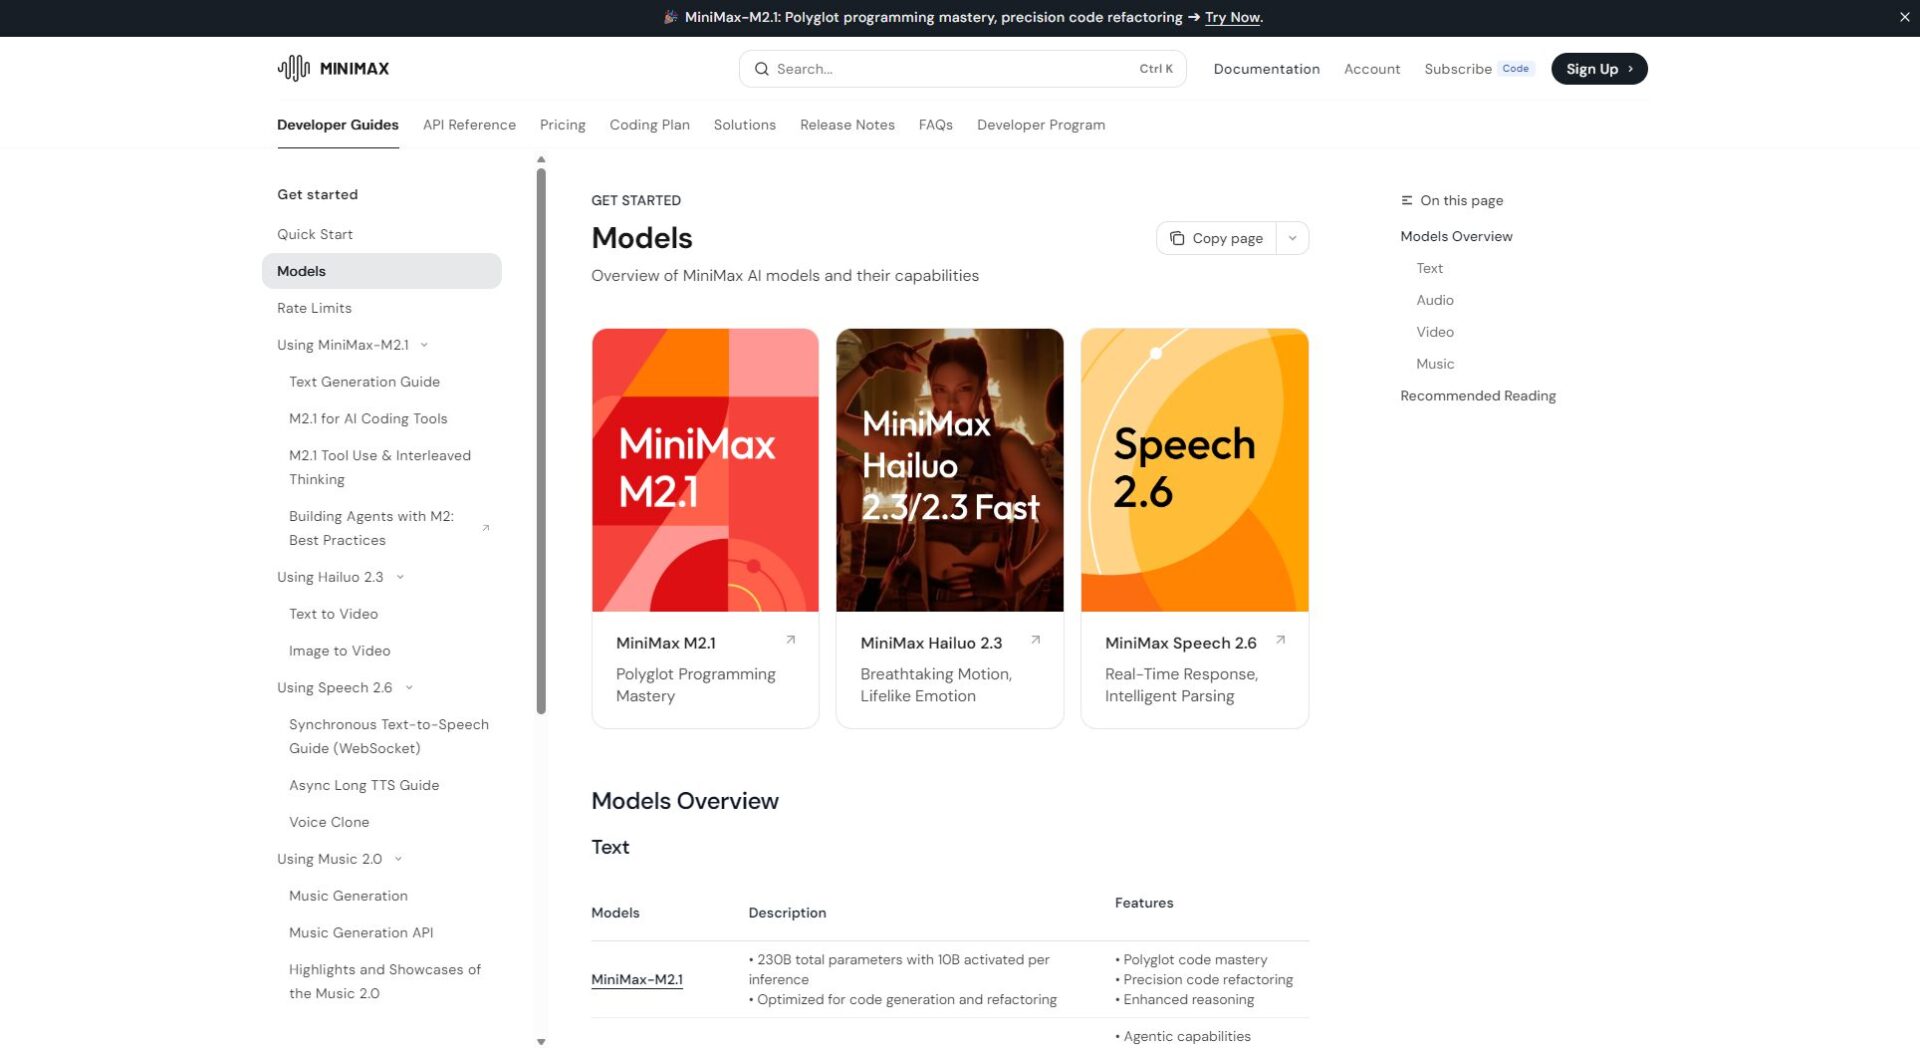Click the sidebar vertical scrollbar thumb
The image size is (1920, 1048).
point(541,440)
